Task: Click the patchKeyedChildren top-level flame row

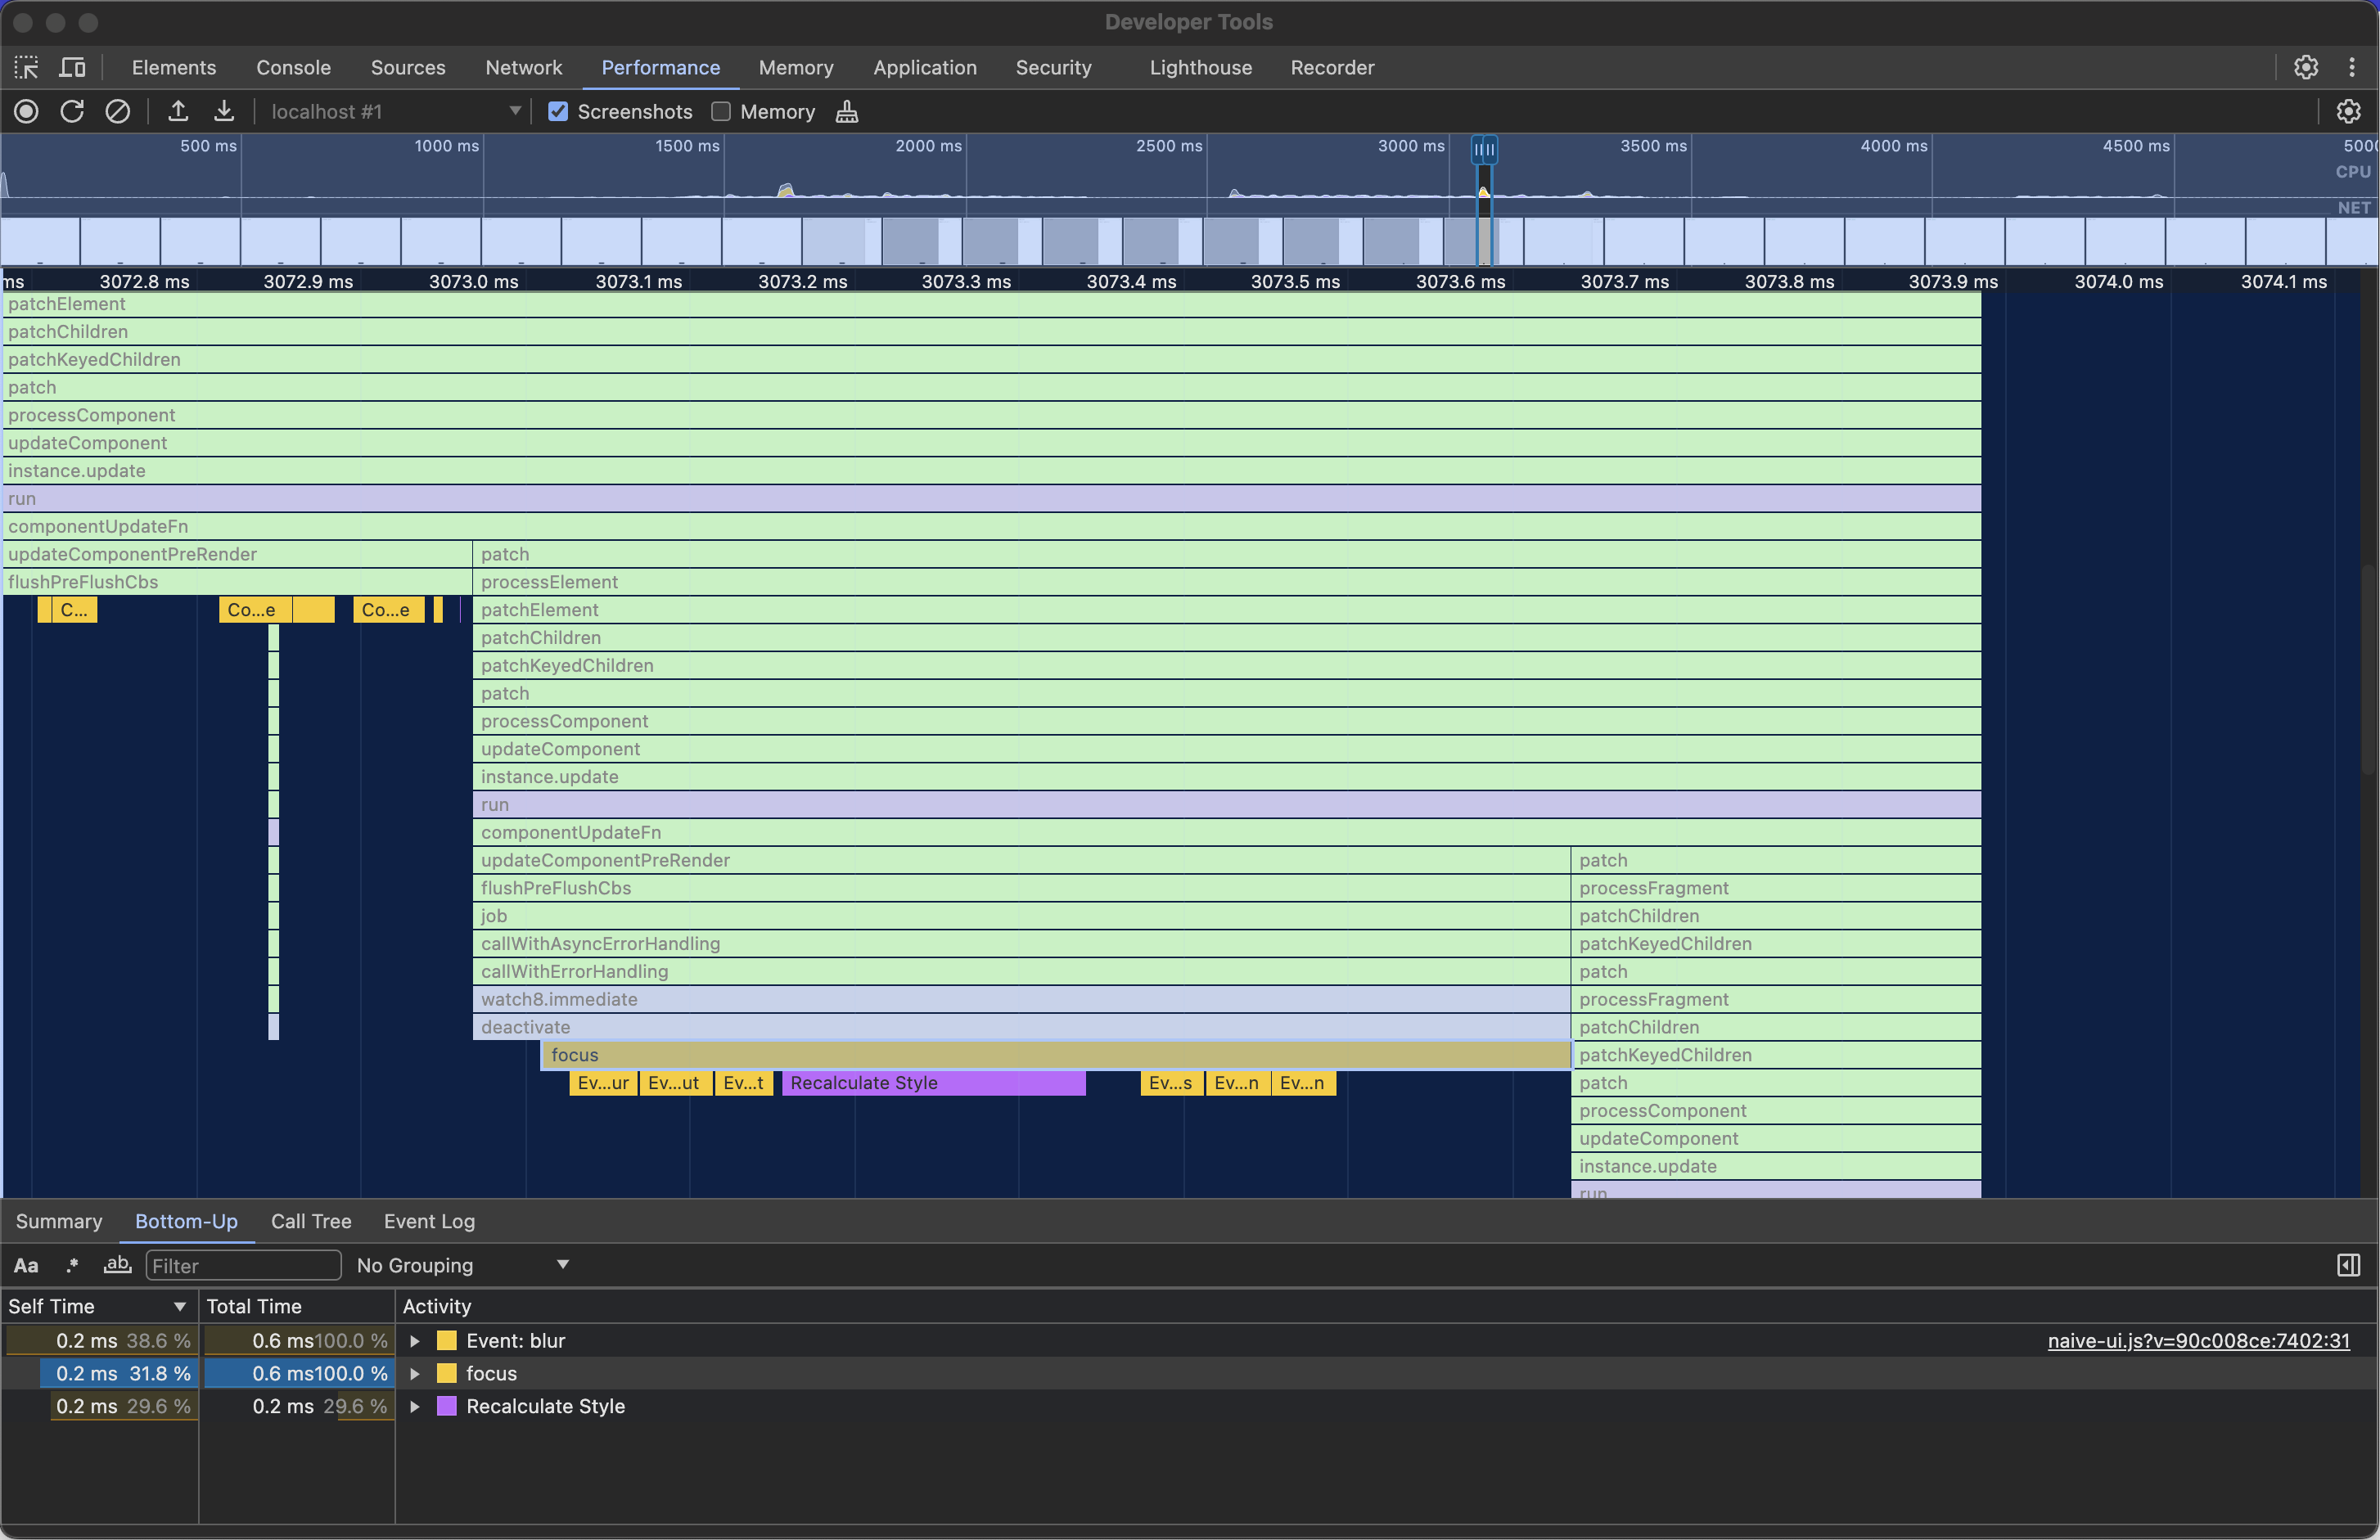Action: pos(992,360)
